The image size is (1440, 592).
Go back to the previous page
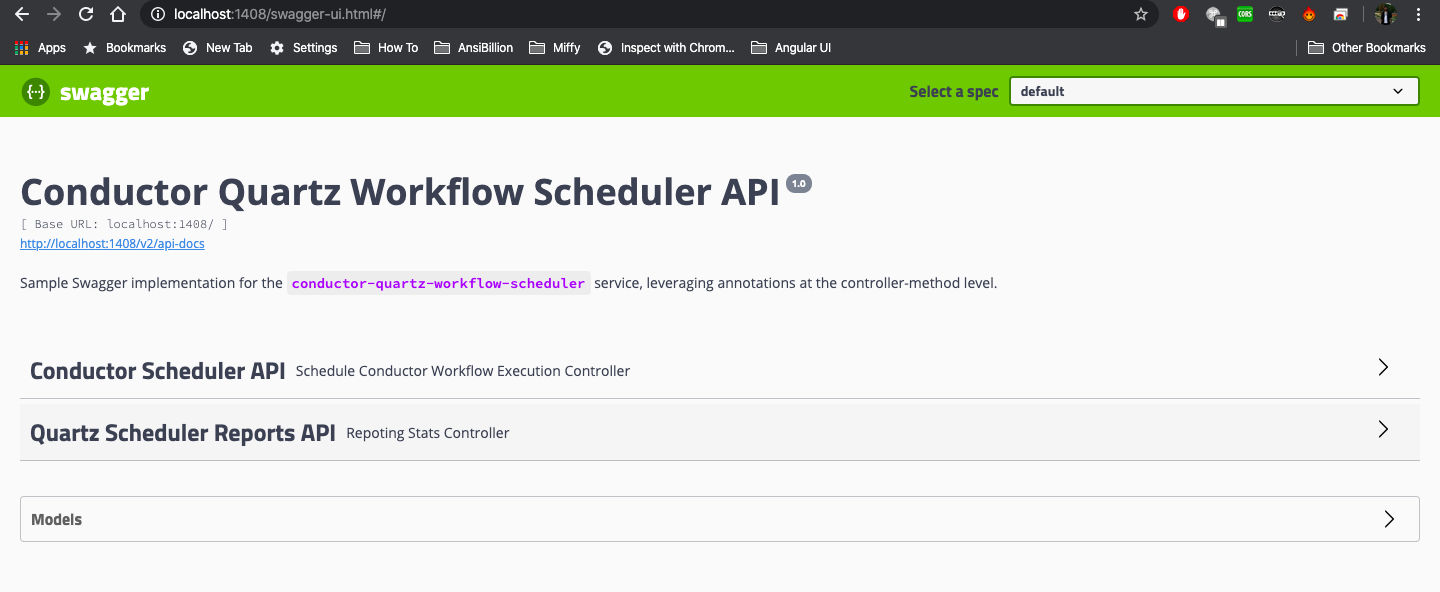[x=22, y=14]
